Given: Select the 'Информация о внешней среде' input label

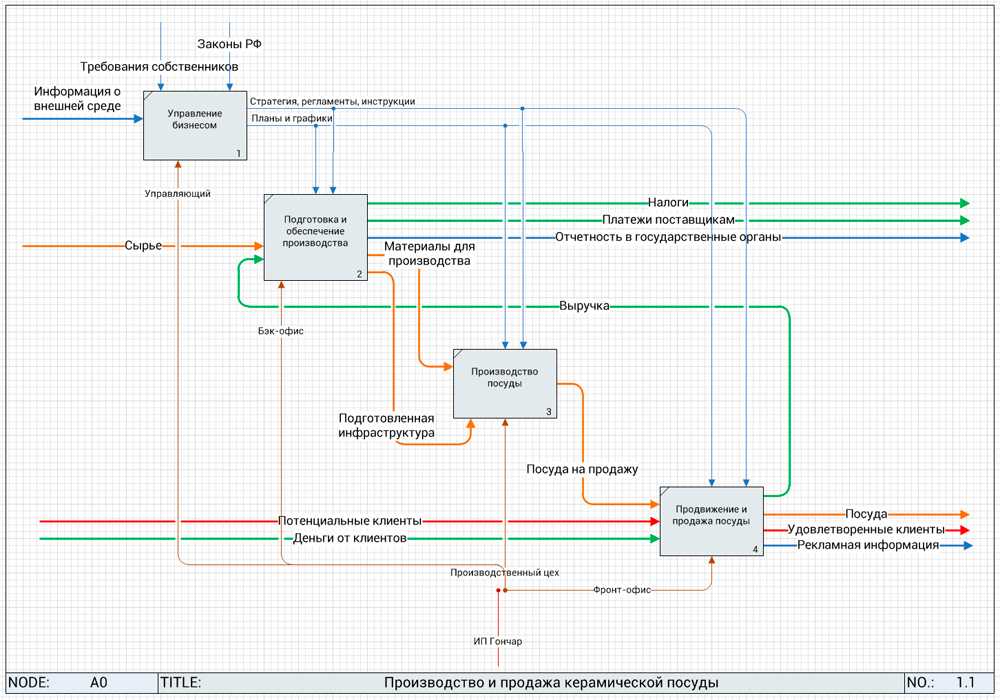Looking at the screenshot, I should [77, 98].
